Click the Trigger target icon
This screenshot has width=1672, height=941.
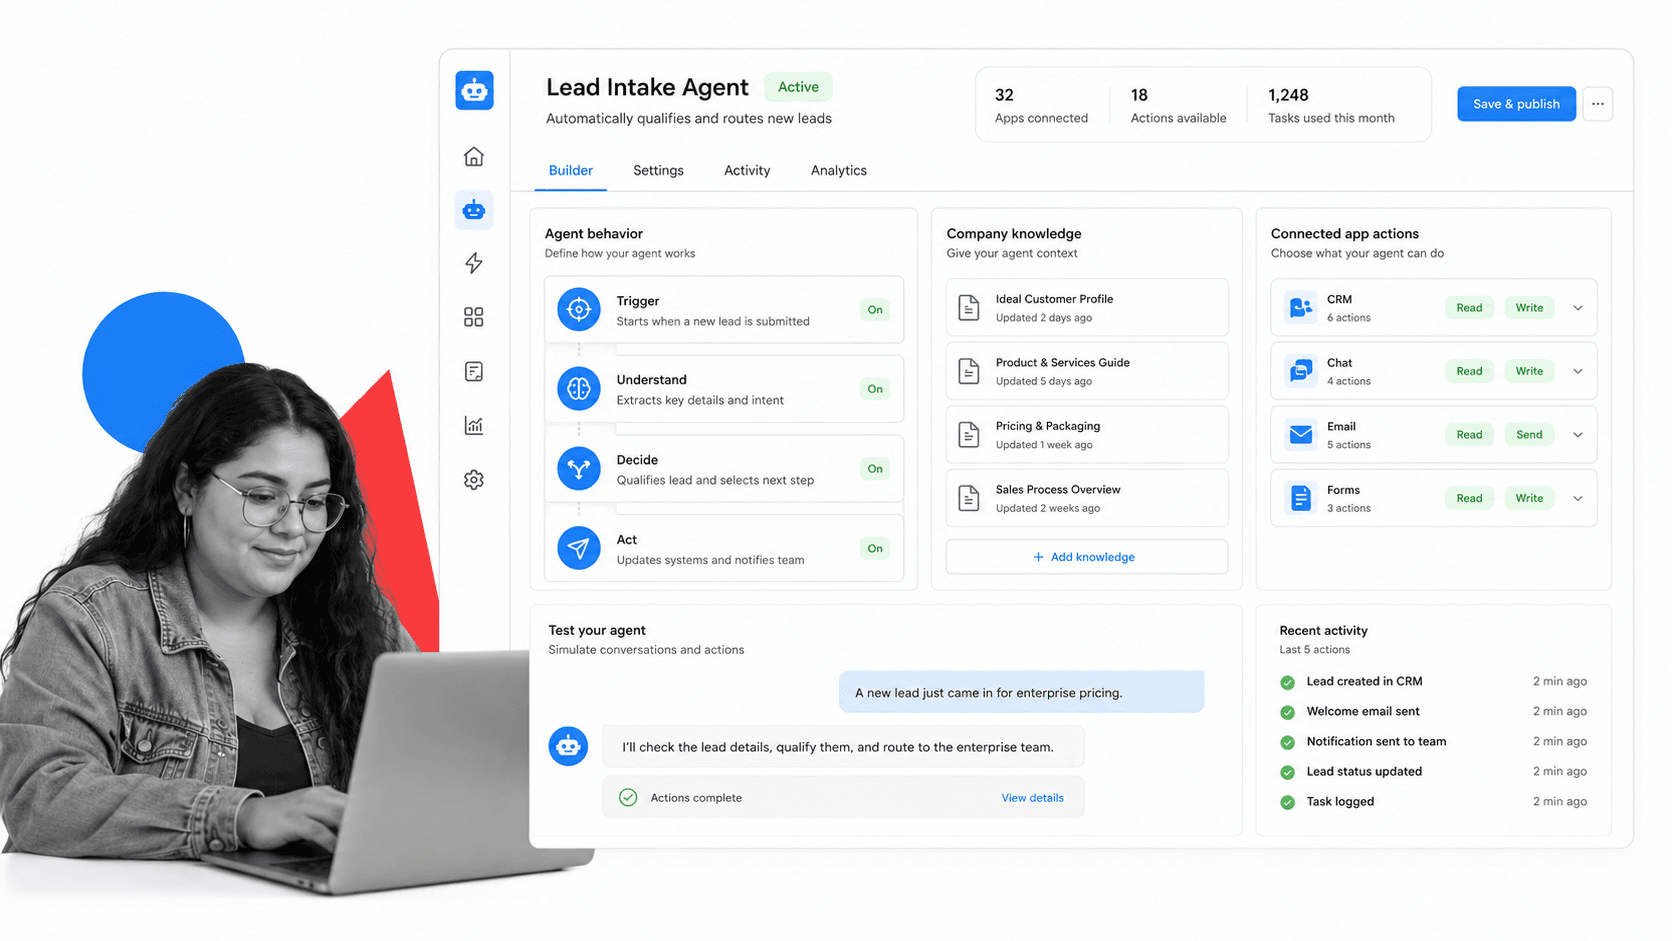(x=579, y=310)
